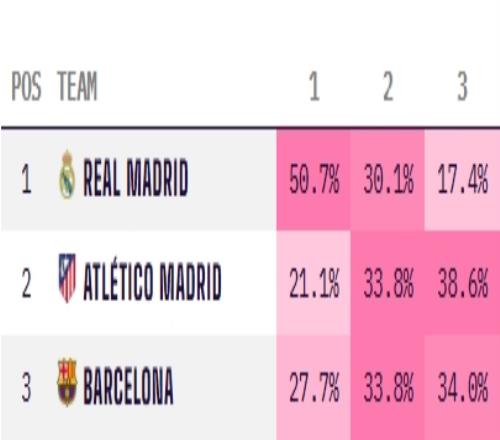Click the Real Madrid crest icon

(x=67, y=175)
